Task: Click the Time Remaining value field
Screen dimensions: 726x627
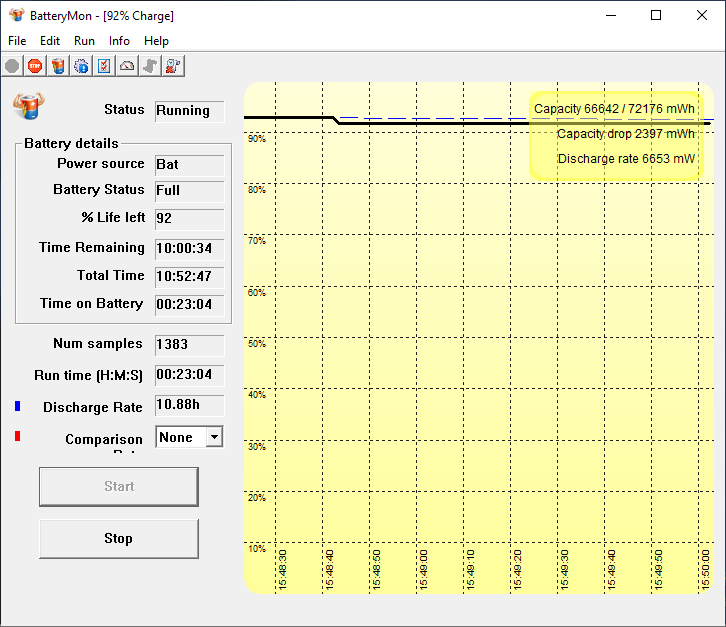Action: click(x=189, y=248)
